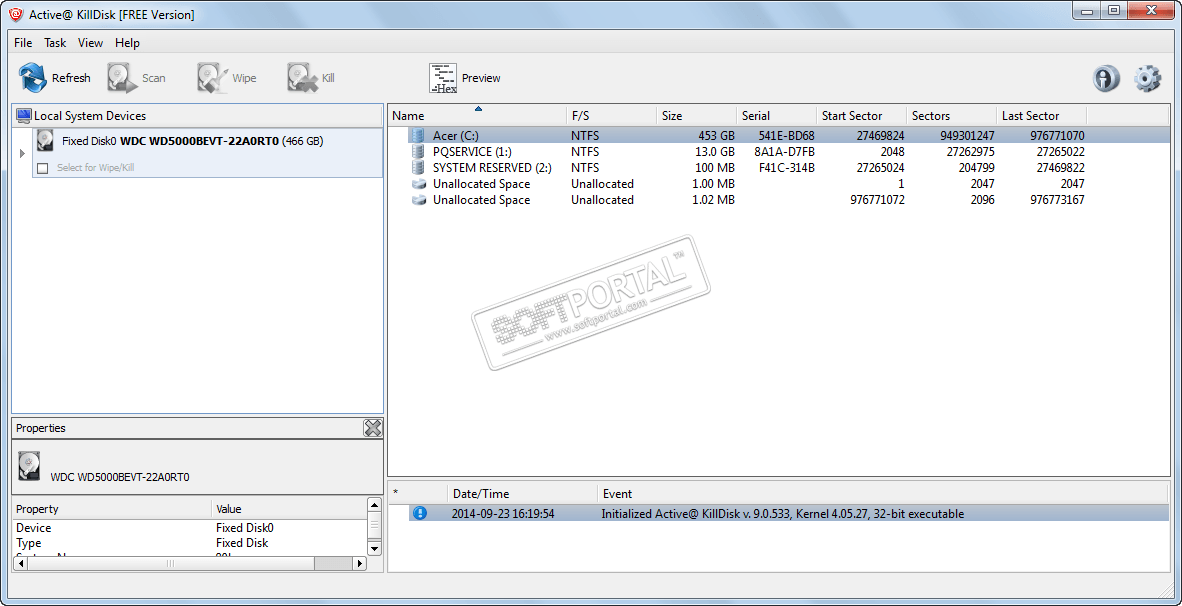The height and width of the screenshot is (606, 1182).
Task: Click the properties horizontal scrollbar thumb
Action: pyautogui.click(x=171, y=563)
